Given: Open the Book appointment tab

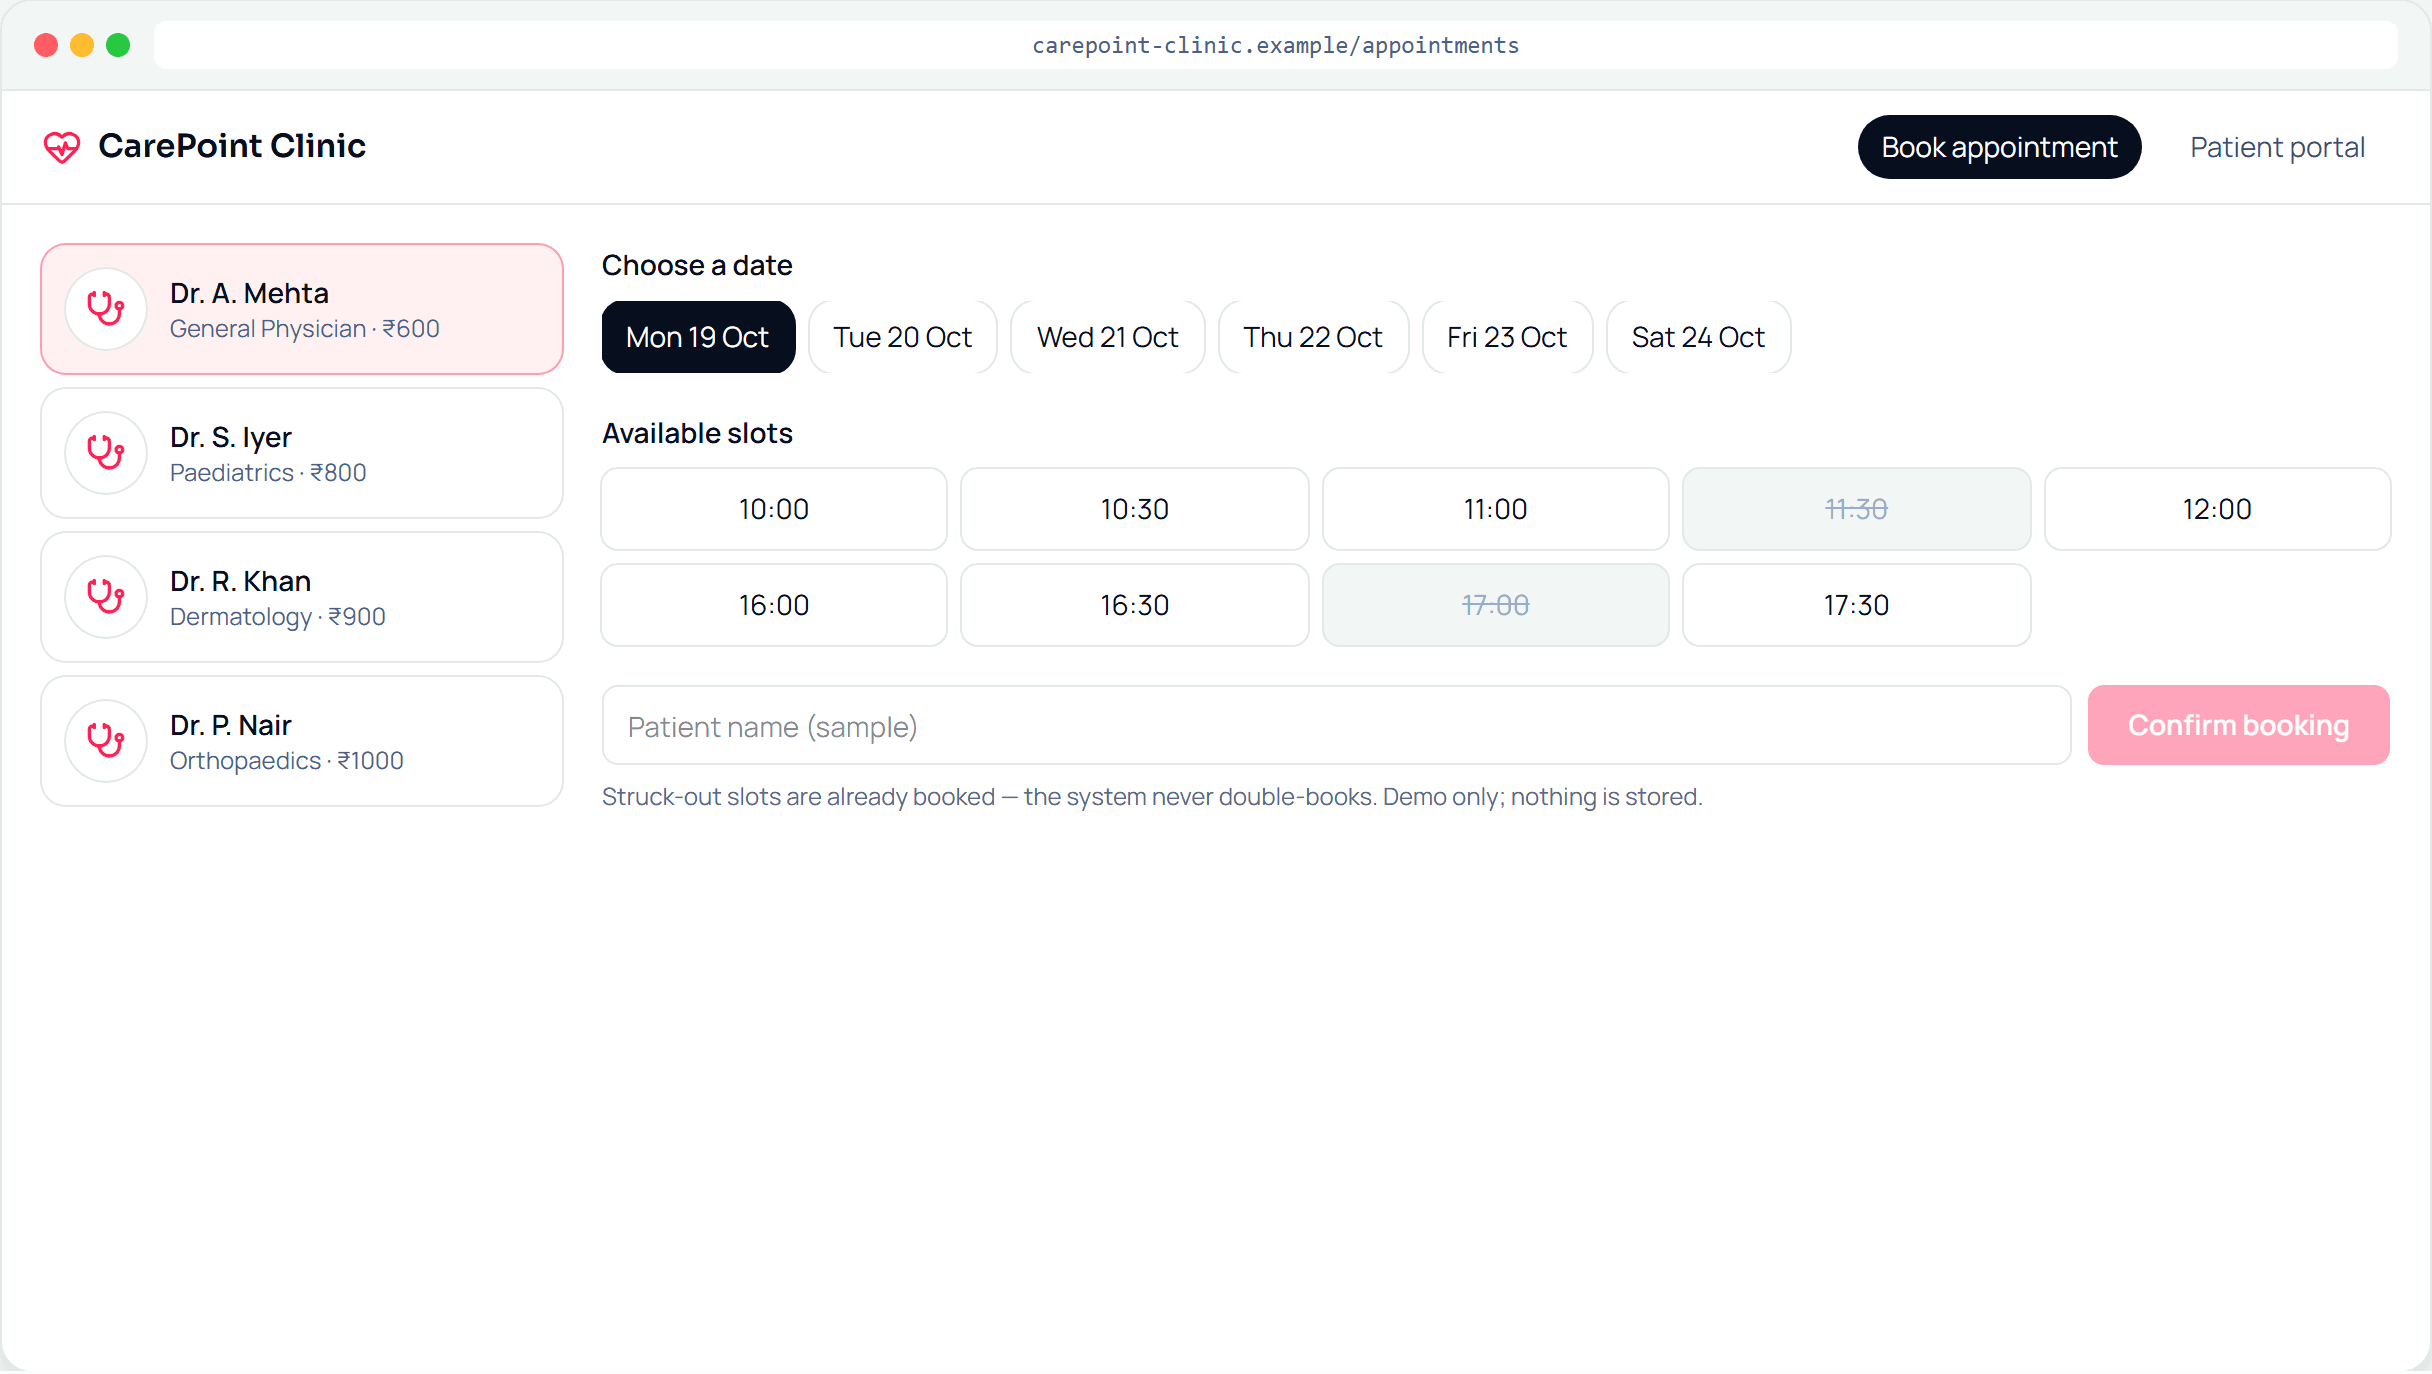Looking at the screenshot, I should [x=2000, y=147].
